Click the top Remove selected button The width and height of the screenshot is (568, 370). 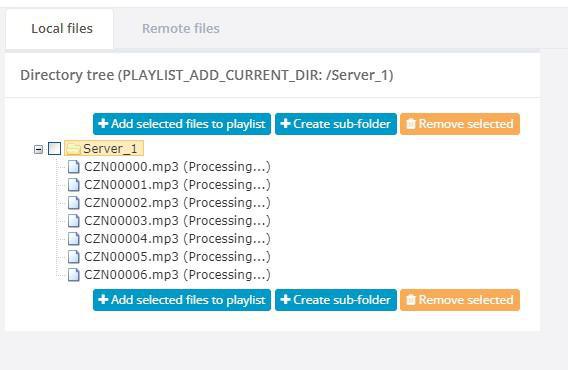(x=460, y=124)
